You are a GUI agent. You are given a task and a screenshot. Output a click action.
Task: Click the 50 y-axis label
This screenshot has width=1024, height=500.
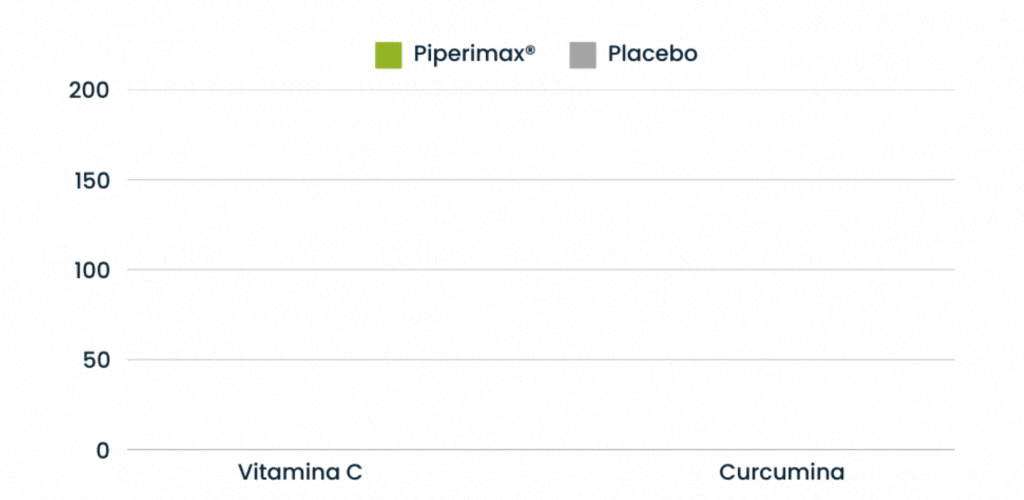[96, 360]
